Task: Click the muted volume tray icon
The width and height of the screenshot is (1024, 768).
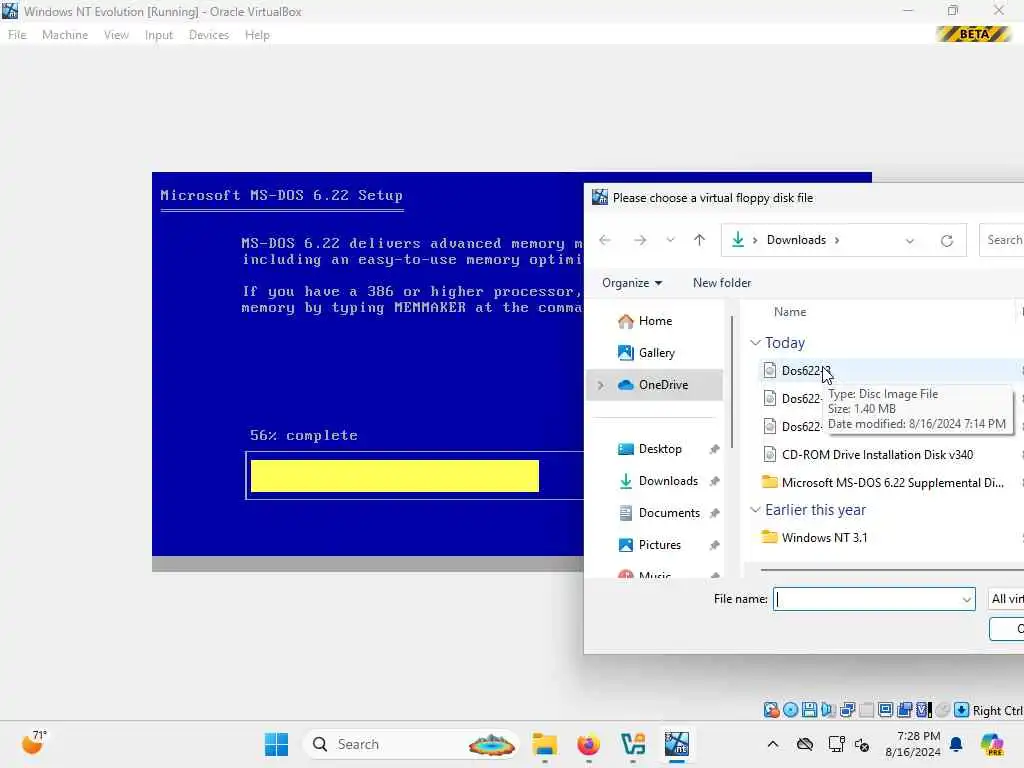Action: click(862, 744)
